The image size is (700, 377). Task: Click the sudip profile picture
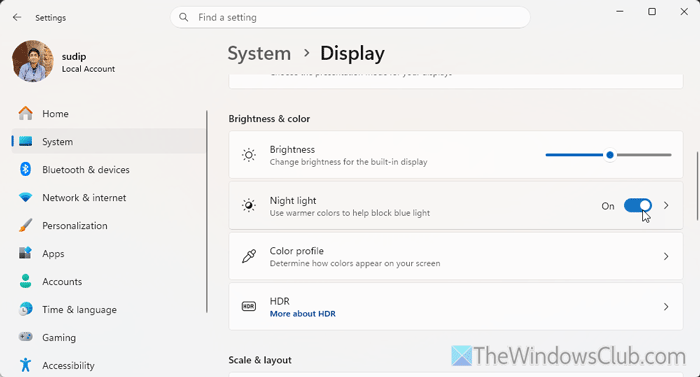point(33,61)
